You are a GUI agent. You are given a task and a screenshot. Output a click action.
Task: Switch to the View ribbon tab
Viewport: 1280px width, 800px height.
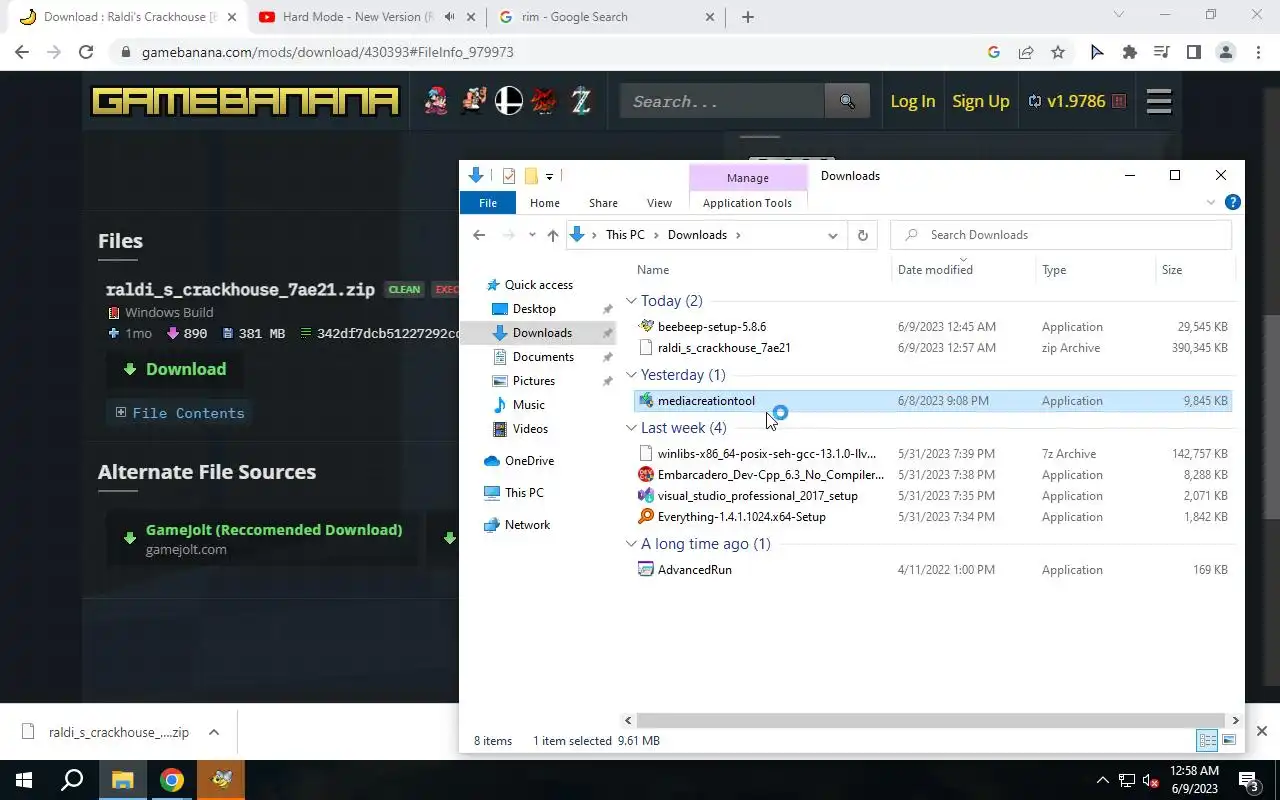click(x=659, y=203)
